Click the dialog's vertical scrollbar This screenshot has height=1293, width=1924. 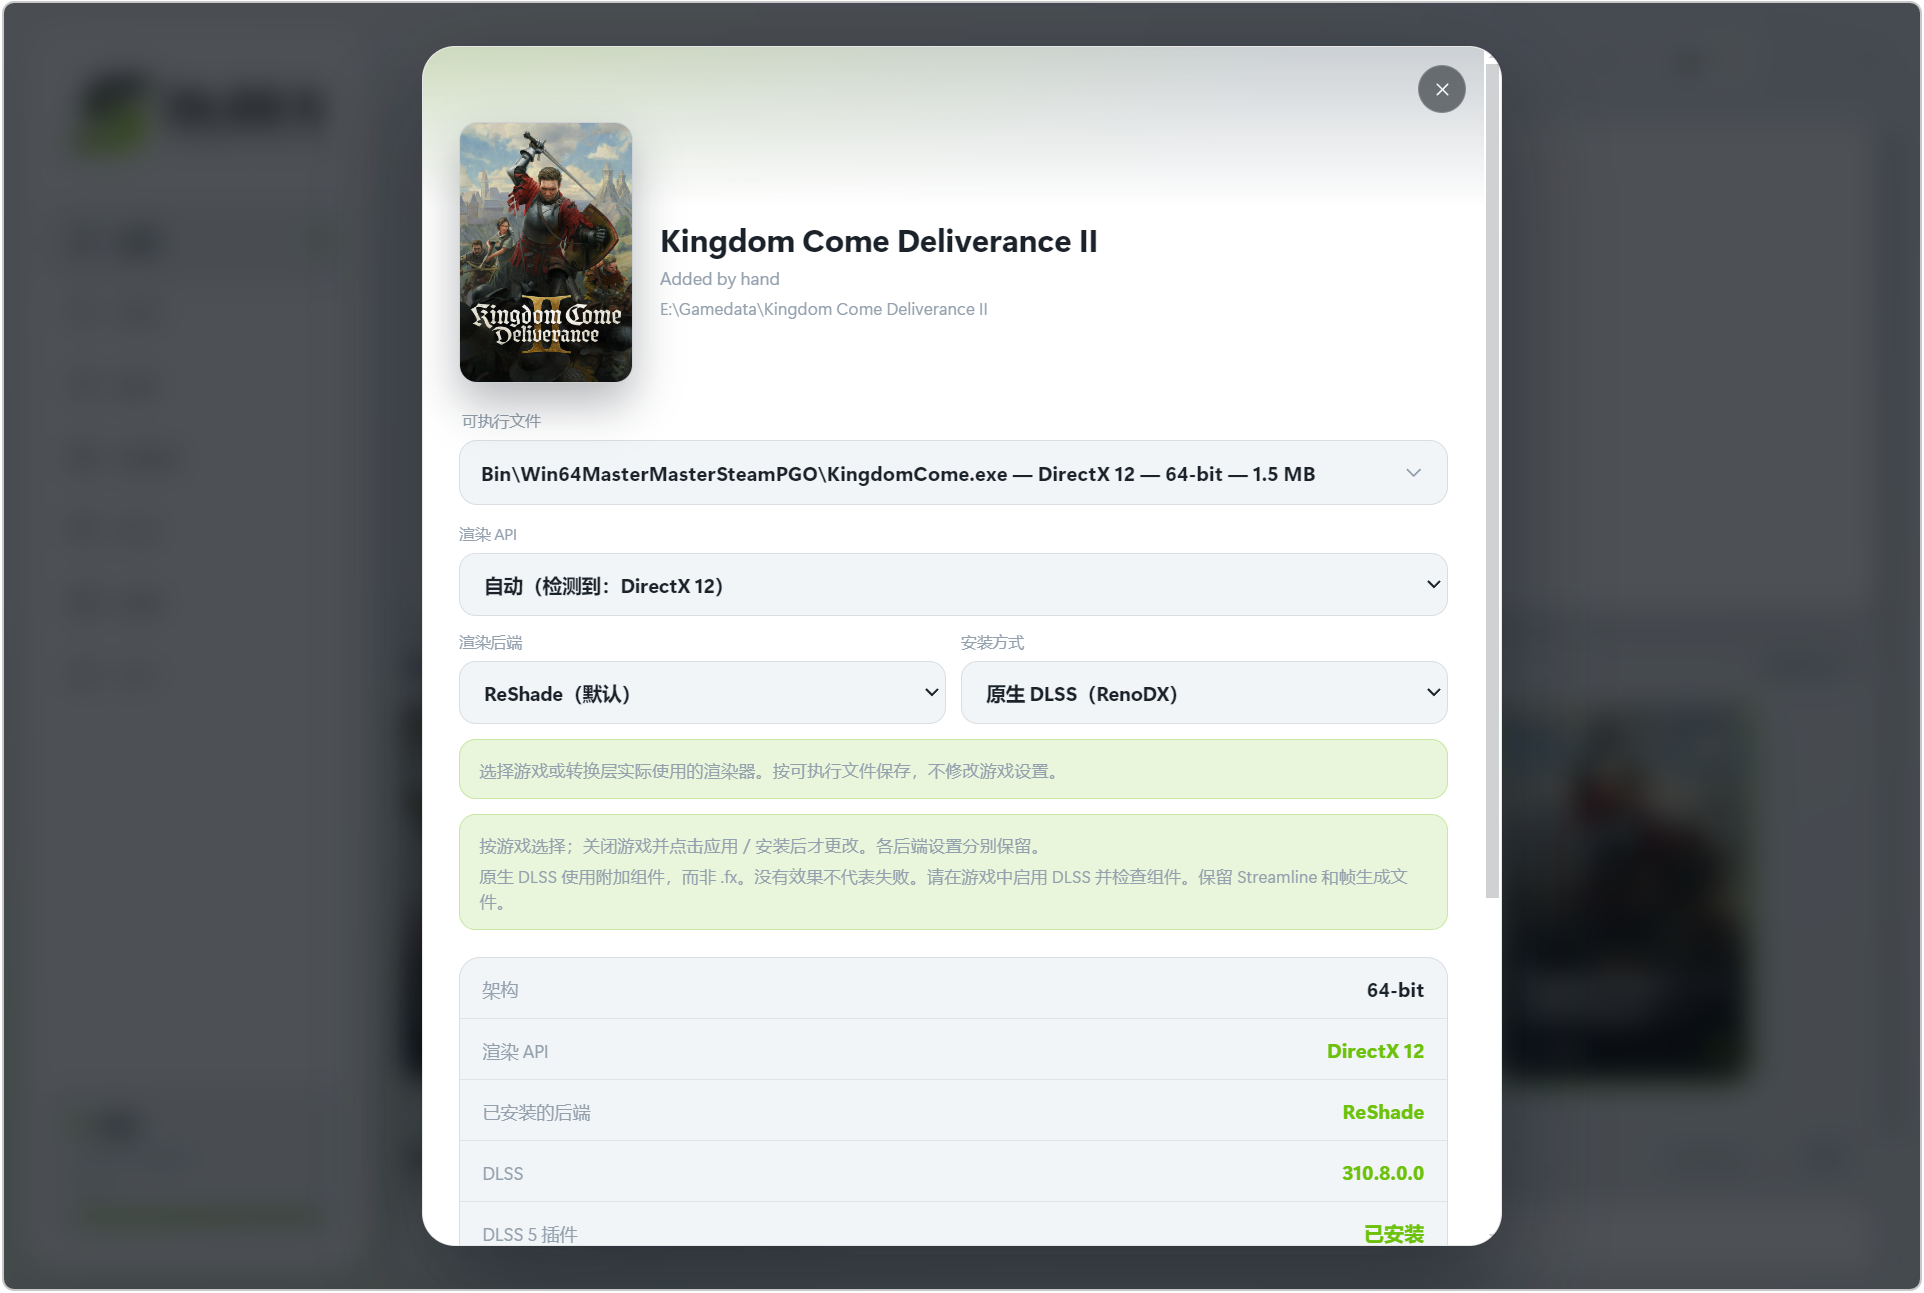coord(1492,480)
